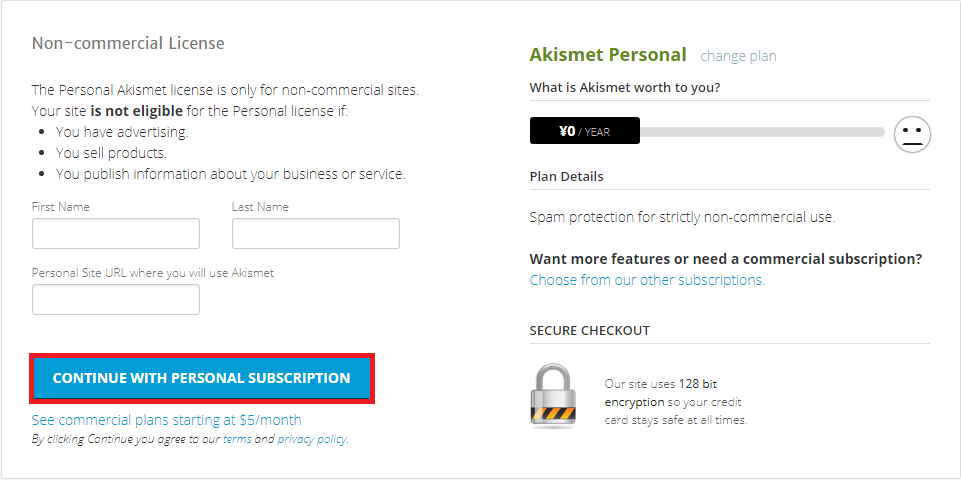Screen dimensions: 961x480
Task: Focus the First Name input field
Action: (x=116, y=234)
